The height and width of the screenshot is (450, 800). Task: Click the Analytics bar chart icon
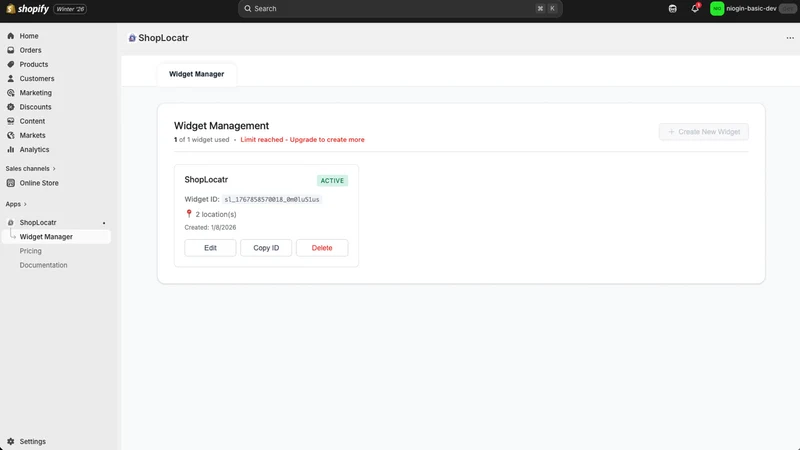coord(11,150)
